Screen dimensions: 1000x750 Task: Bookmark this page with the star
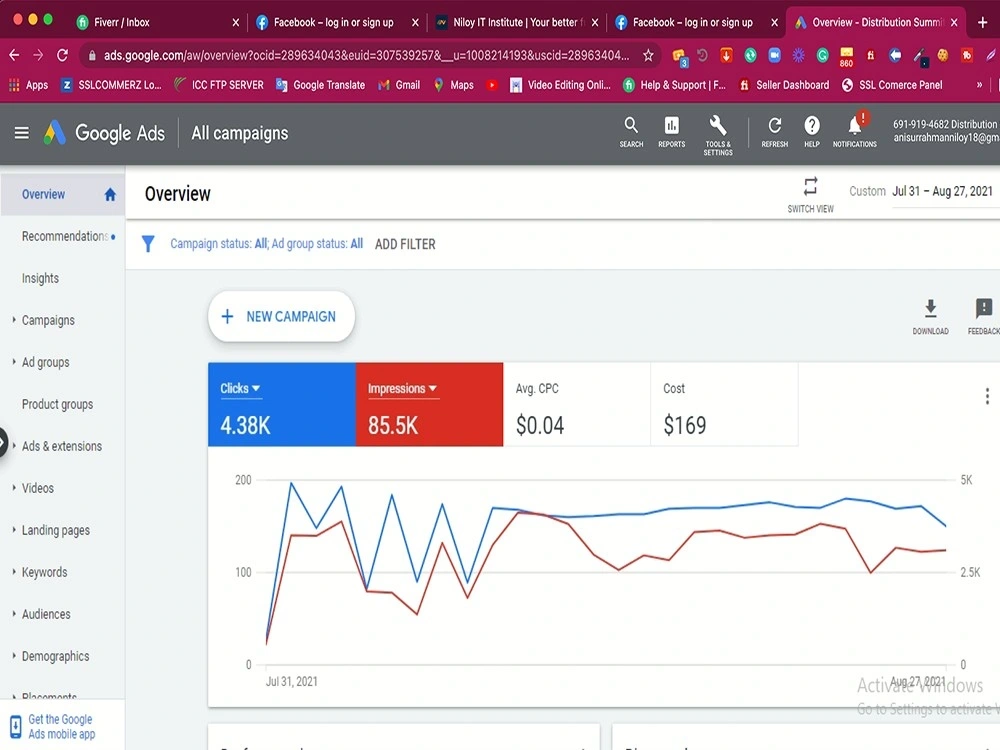[648, 55]
